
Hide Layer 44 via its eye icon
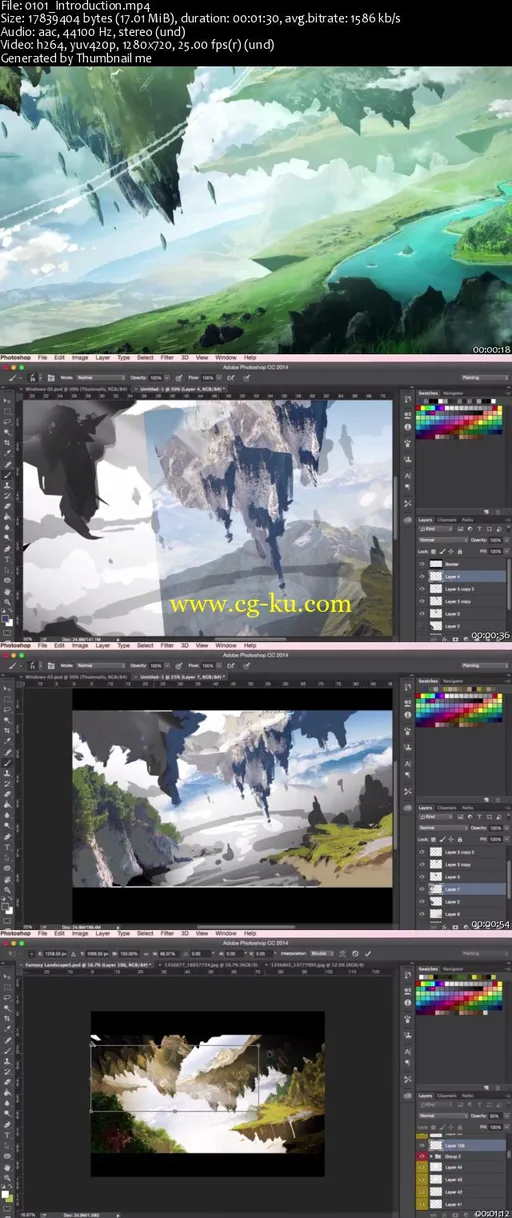coord(422,1168)
